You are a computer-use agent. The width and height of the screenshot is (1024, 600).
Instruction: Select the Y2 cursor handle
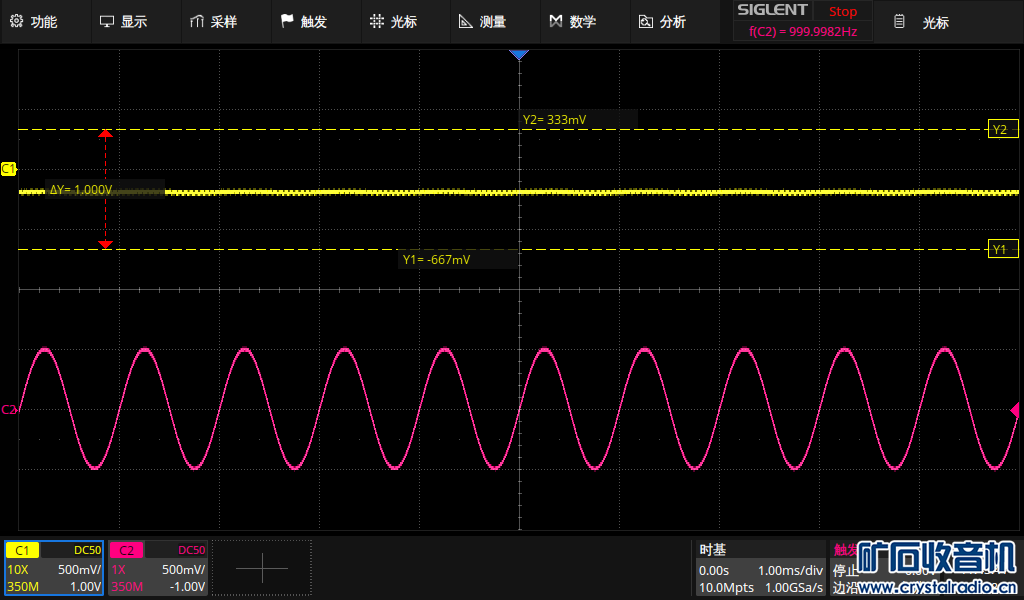coord(998,130)
